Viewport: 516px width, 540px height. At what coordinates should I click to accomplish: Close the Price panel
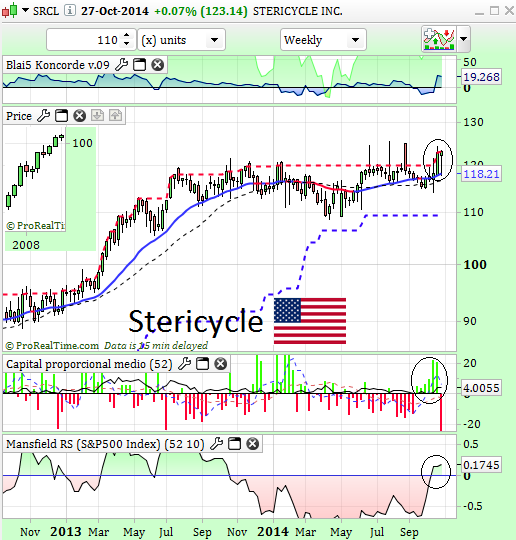point(80,115)
